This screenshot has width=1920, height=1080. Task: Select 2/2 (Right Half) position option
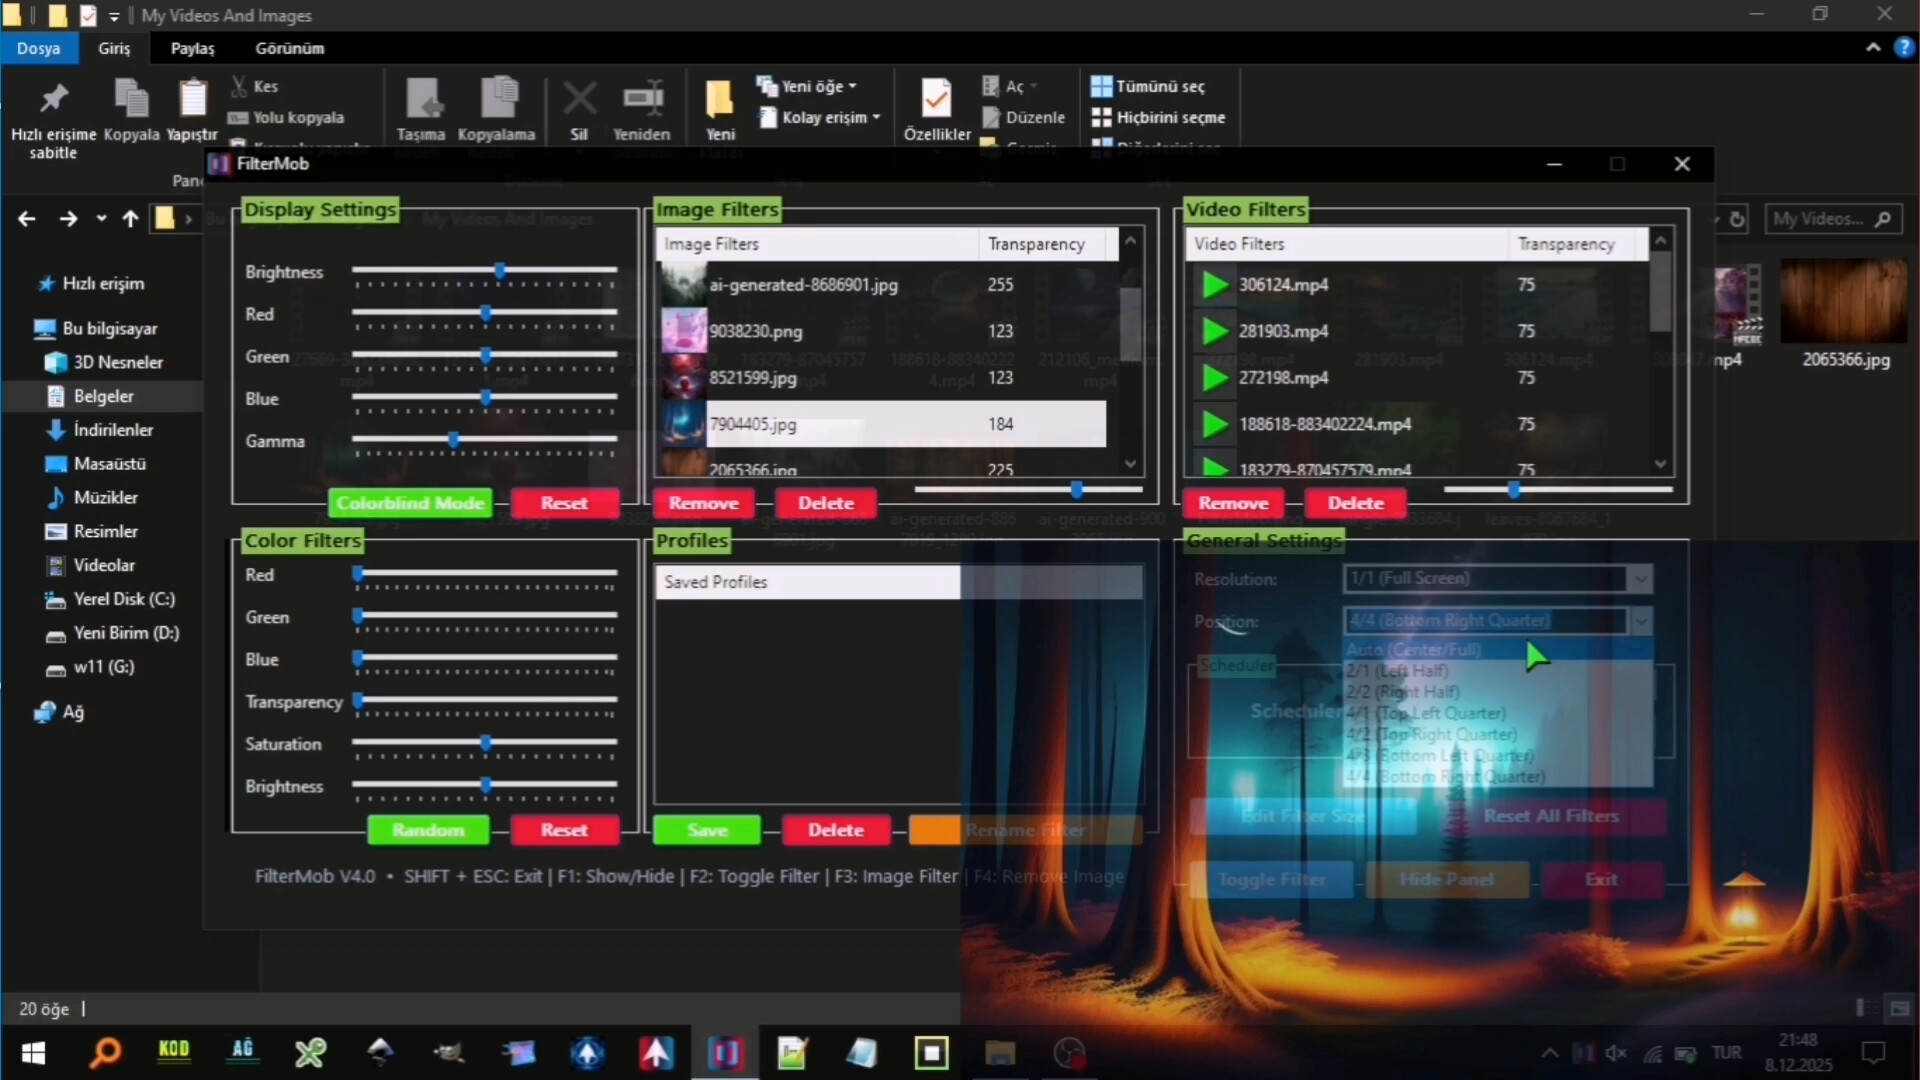coord(1402,691)
